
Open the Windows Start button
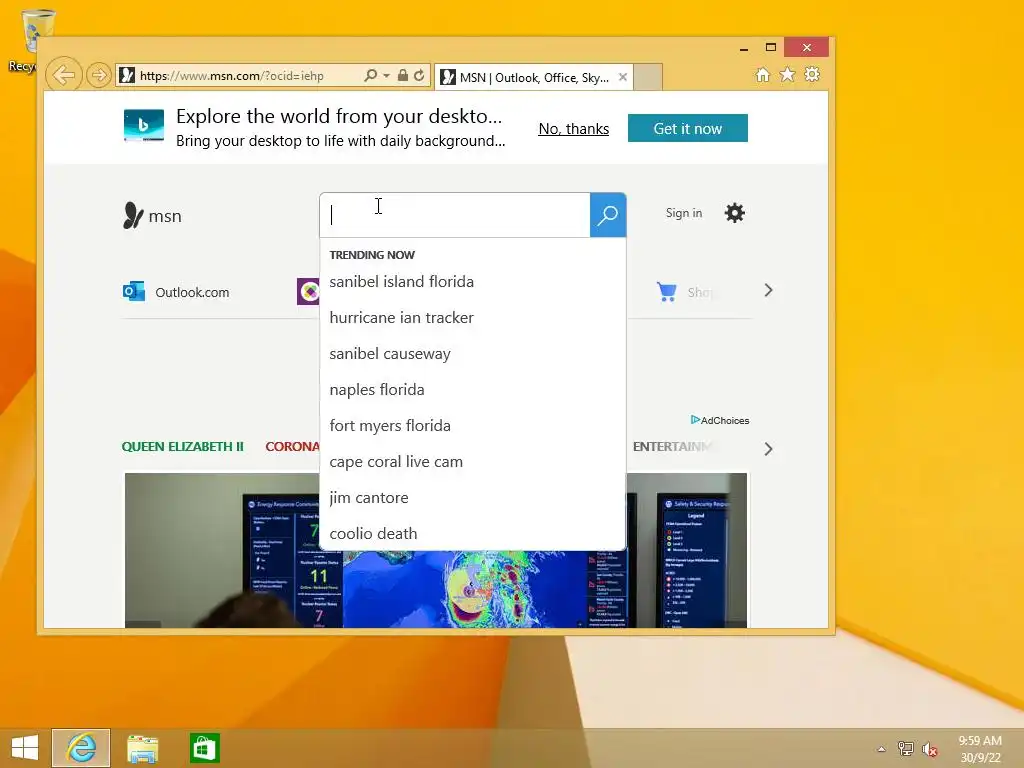[25, 748]
